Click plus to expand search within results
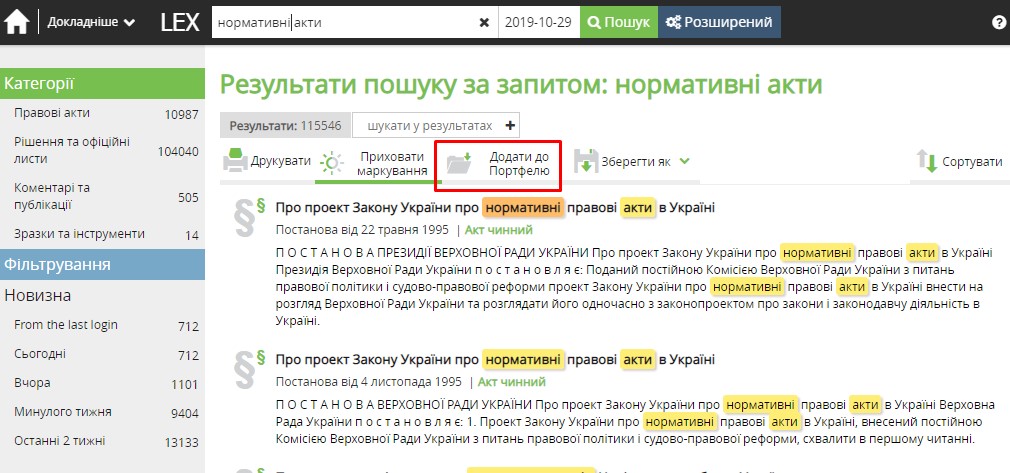The width and height of the screenshot is (1010, 473). pos(510,126)
